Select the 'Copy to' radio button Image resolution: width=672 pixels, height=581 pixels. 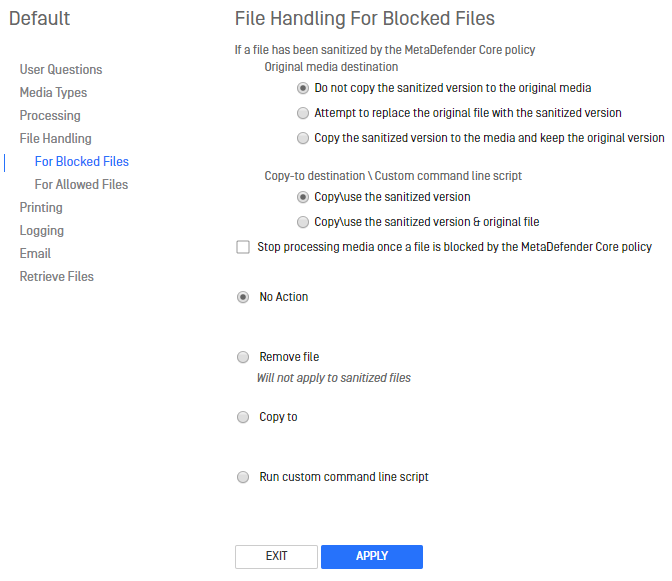coord(243,417)
